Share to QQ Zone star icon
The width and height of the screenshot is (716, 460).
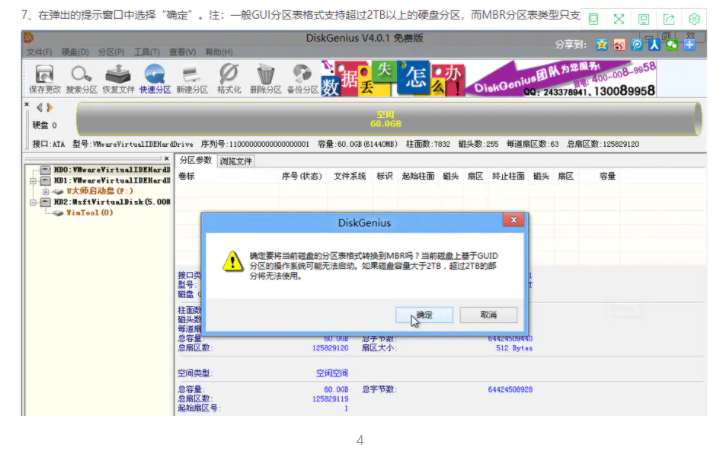click(x=602, y=44)
